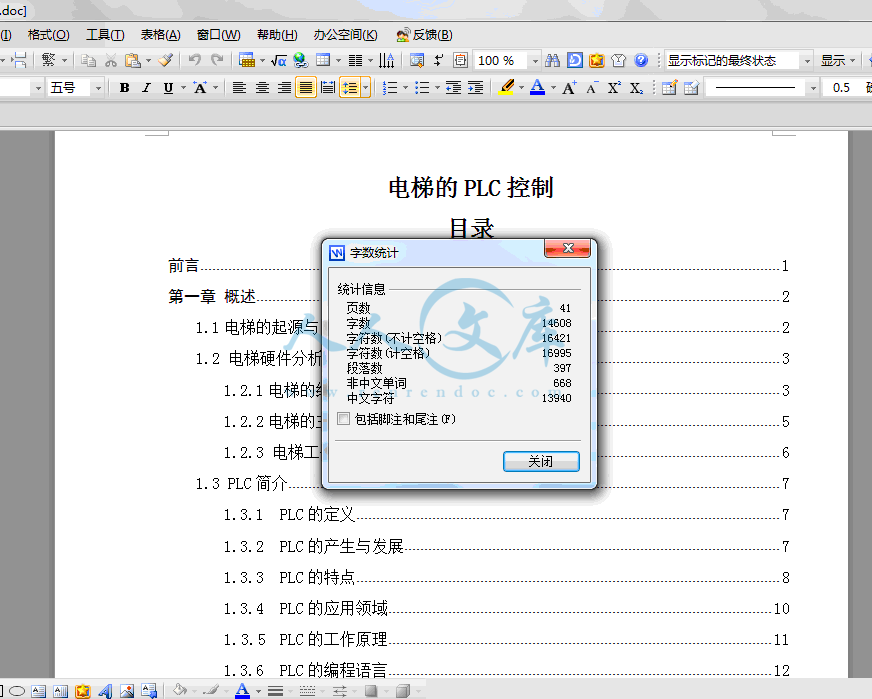Expand the highlight color dropdown arrow
Screen dimensions: 872x699
click(x=521, y=87)
